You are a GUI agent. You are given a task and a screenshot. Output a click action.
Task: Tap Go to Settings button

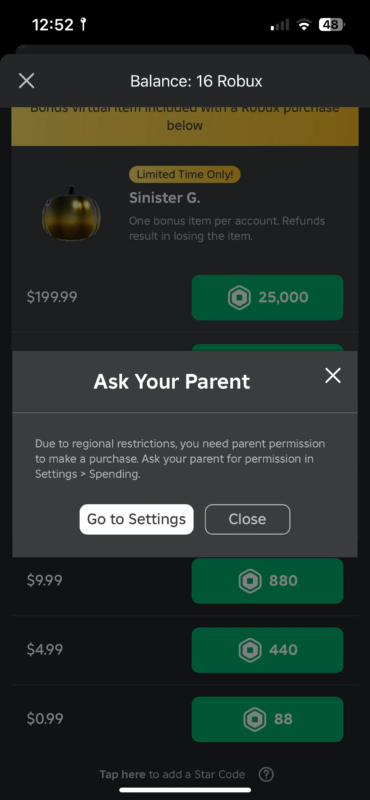(136, 519)
